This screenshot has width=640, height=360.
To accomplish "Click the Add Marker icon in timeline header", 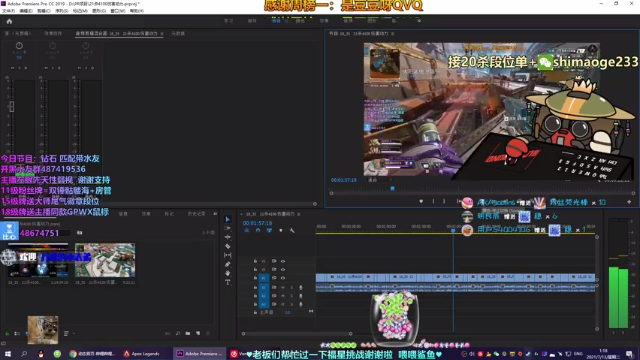I will tap(281, 231).
